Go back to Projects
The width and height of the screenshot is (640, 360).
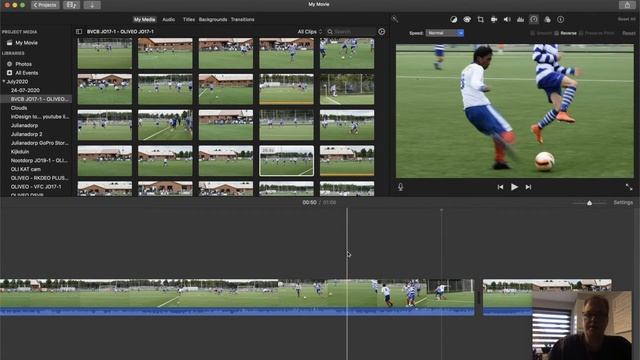[x=45, y=5]
